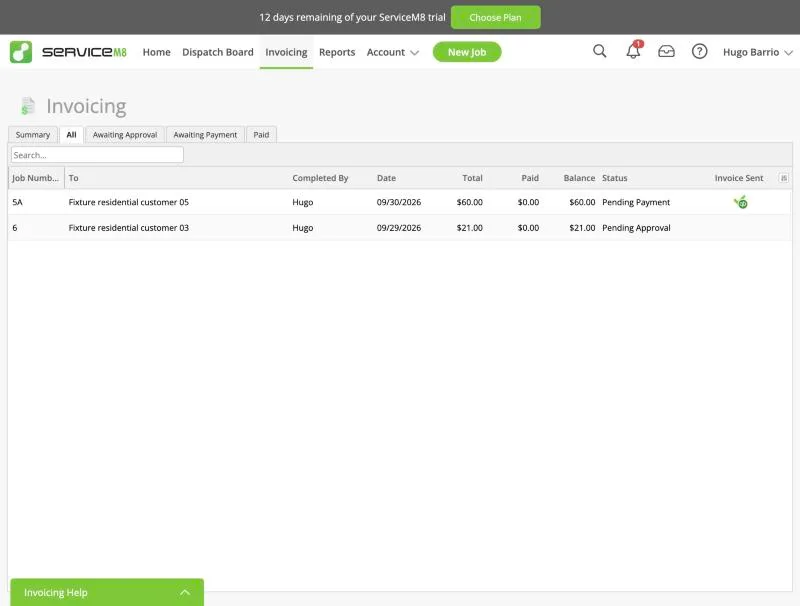The width and height of the screenshot is (800, 606).
Task: Expand the Account dropdown menu
Action: click(392, 52)
